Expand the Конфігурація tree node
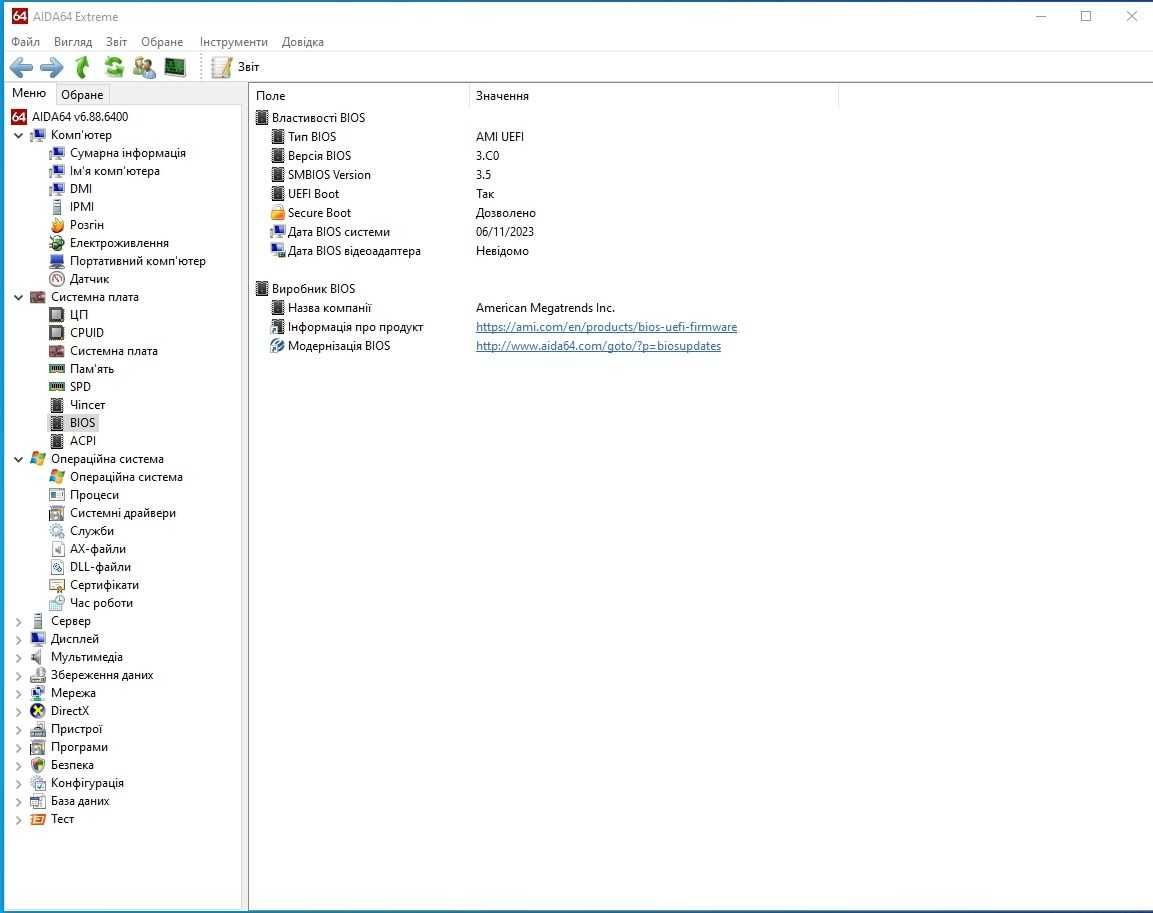 click(18, 784)
